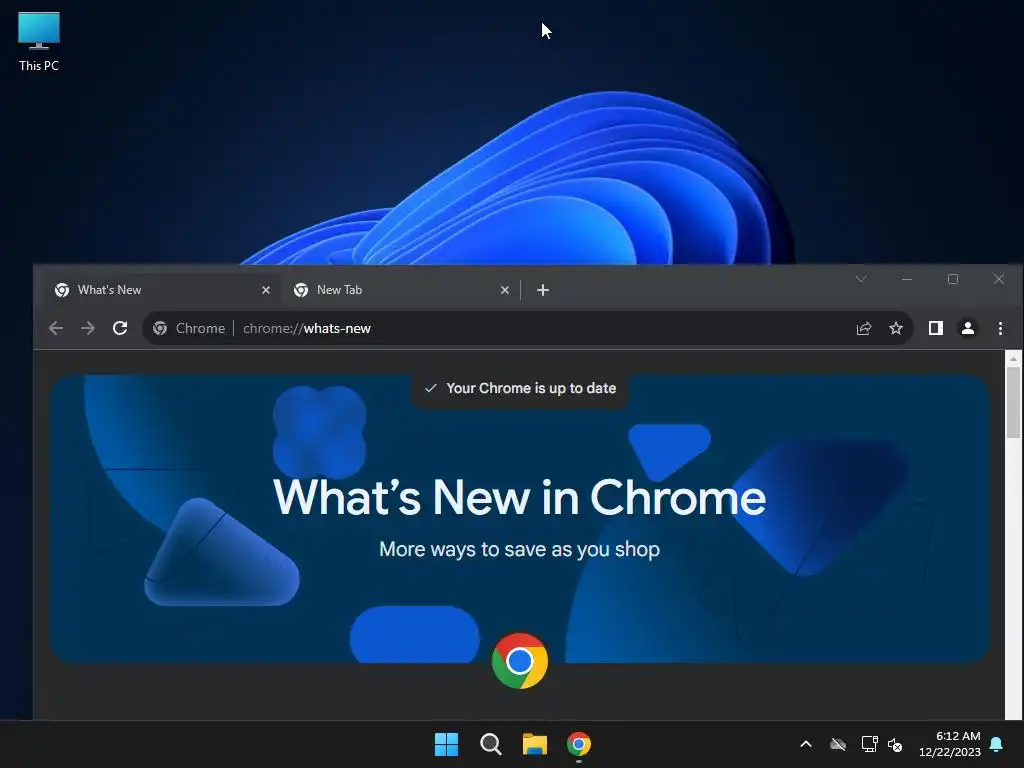Click 'What's New in Chrome' heading
The width and height of the screenshot is (1024, 768).
519,498
